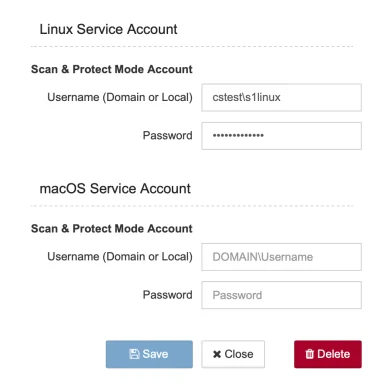Click the macOS Username (Domain or Local) label

(x=120, y=257)
